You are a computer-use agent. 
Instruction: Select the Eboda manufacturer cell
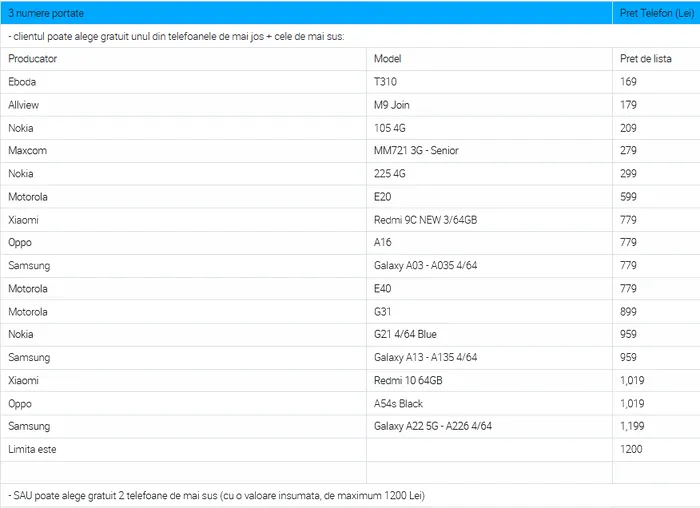183,82
